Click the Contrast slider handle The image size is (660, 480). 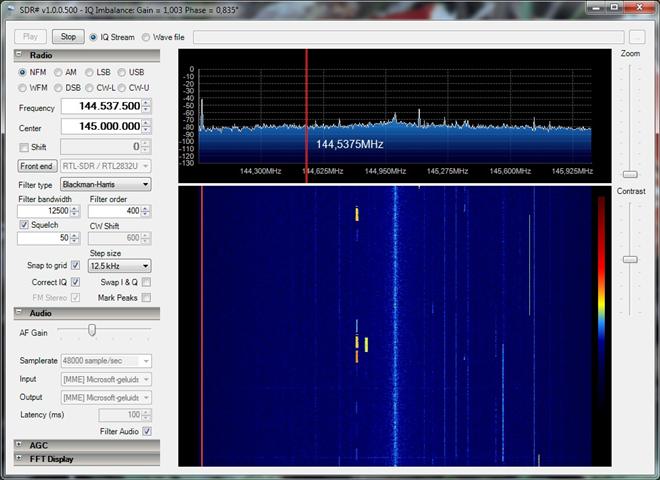pyautogui.click(x=630, y=259)
